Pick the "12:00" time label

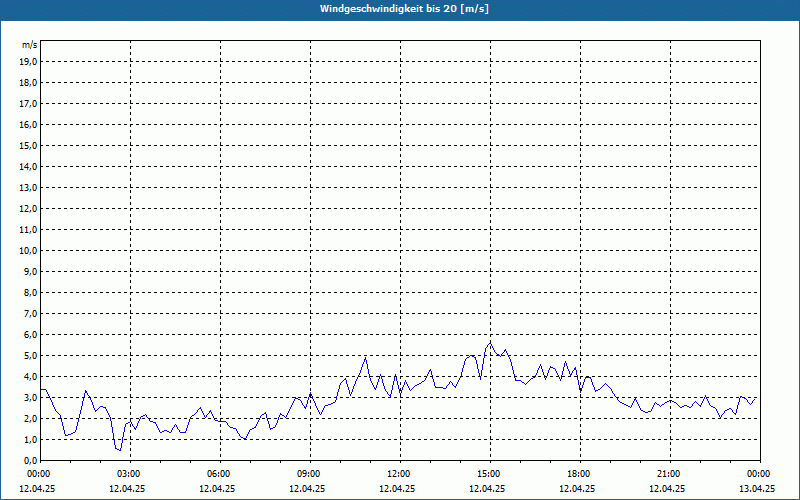pos(400,474)
